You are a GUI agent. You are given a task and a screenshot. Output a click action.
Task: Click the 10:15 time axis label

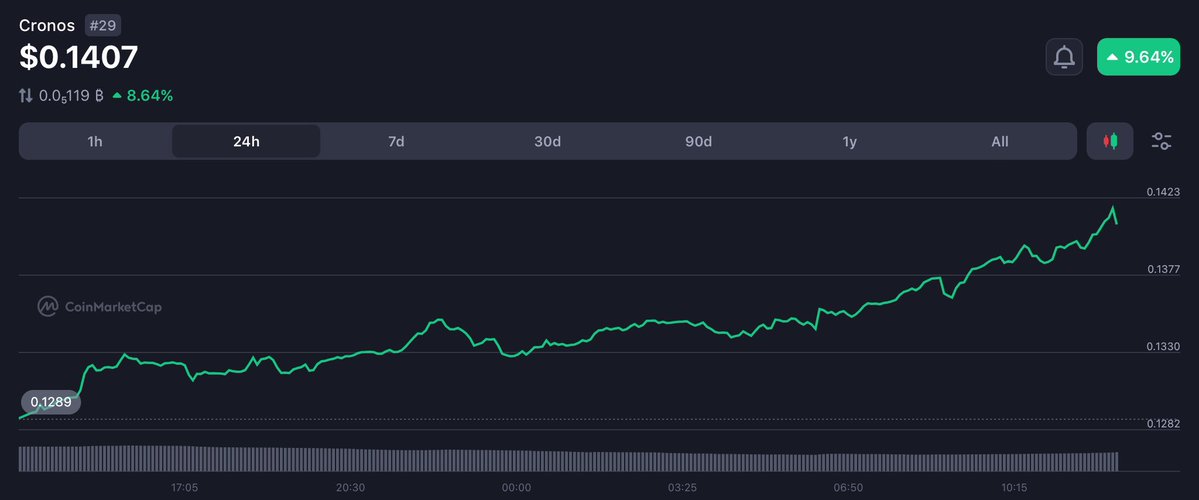(1014, 487)
